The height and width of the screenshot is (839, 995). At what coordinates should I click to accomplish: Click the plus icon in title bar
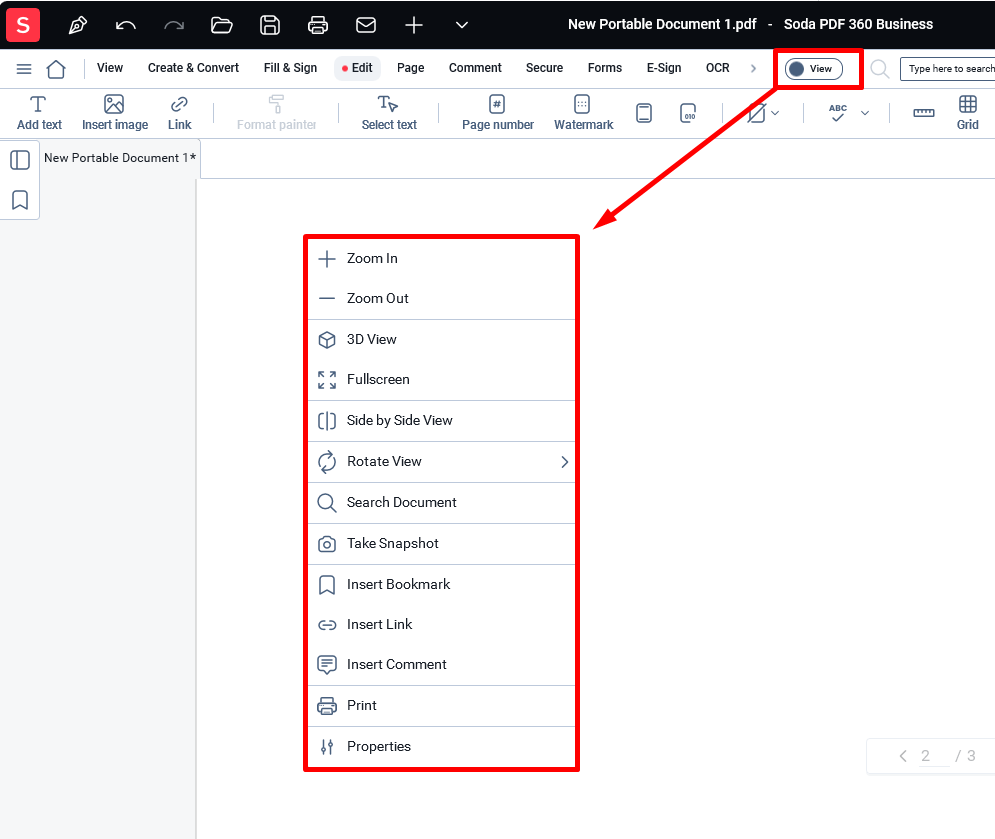414,25
